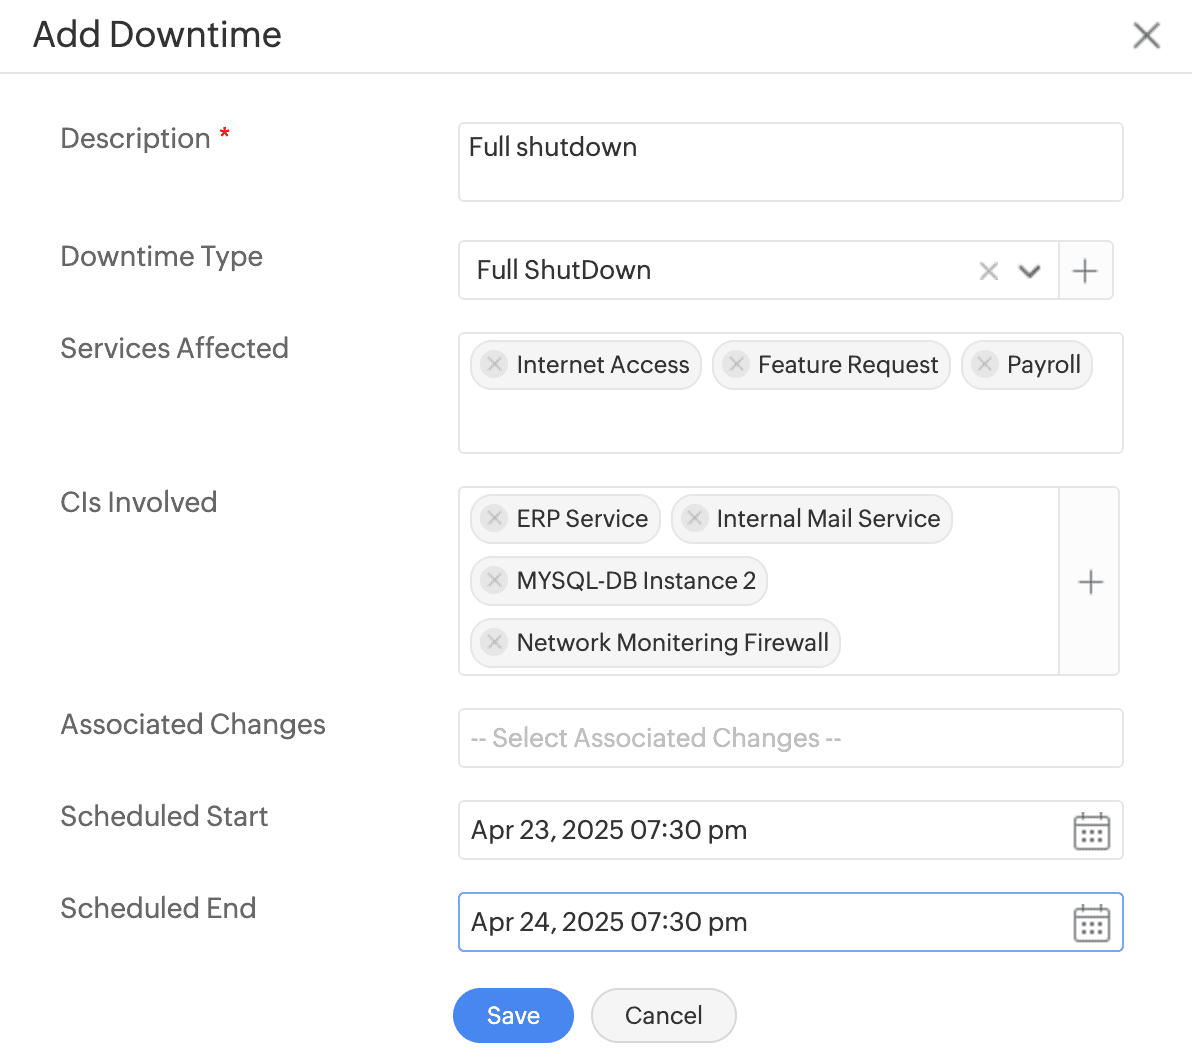
Task: Cancel adding the downtime
Action: 663,1015
